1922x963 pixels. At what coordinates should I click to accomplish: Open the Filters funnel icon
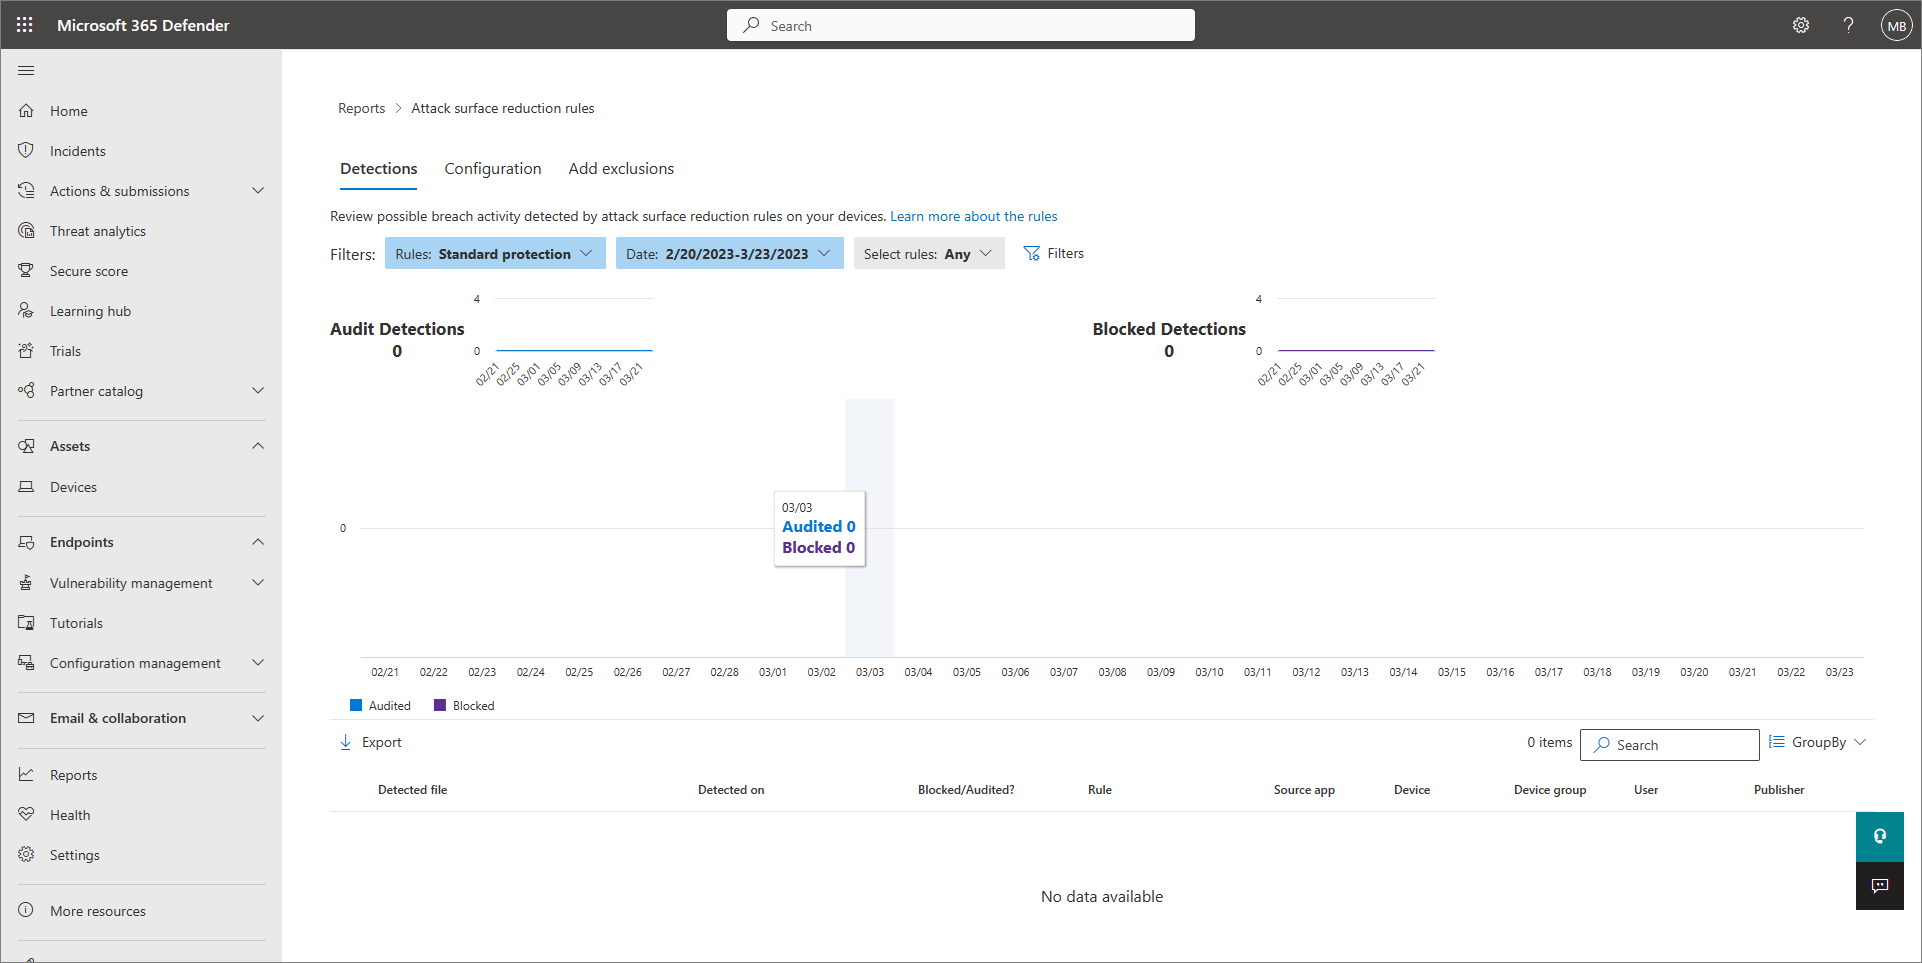pos(1031,254)
